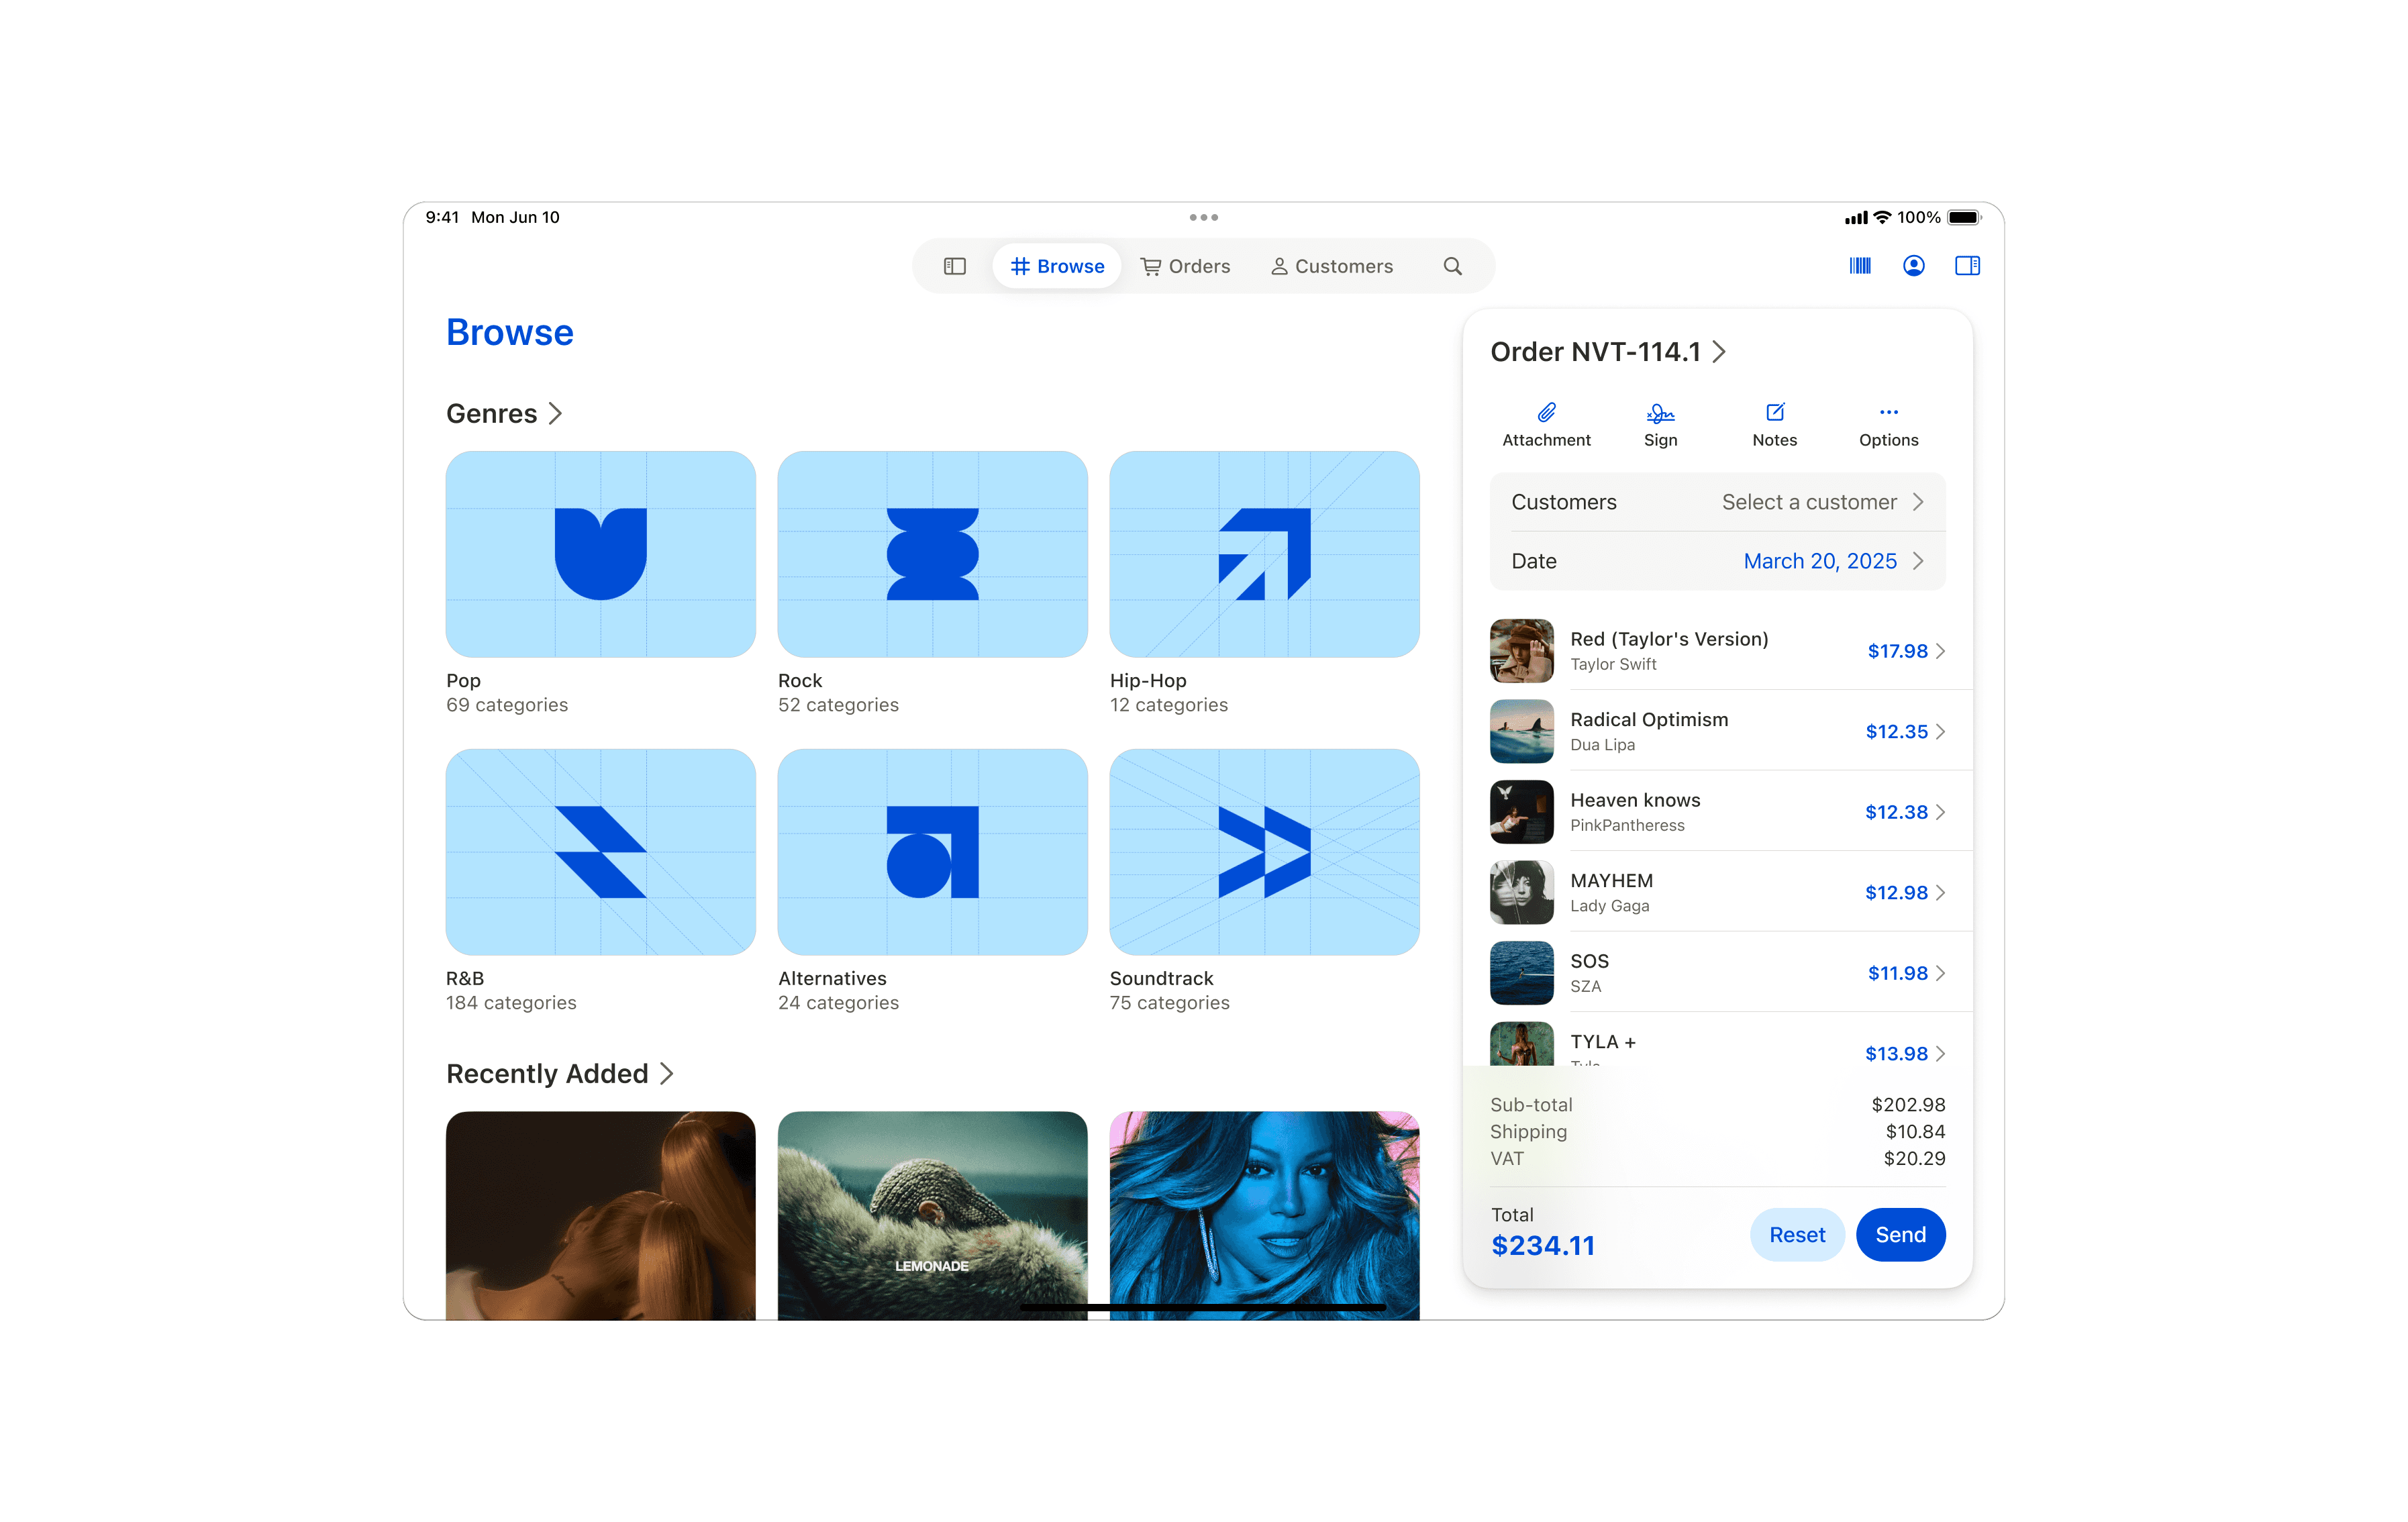Change the order date March 20, 2025
Image resolution: width=2408 pixels, height=1522 pixels.
click(x=1717, y=561)
